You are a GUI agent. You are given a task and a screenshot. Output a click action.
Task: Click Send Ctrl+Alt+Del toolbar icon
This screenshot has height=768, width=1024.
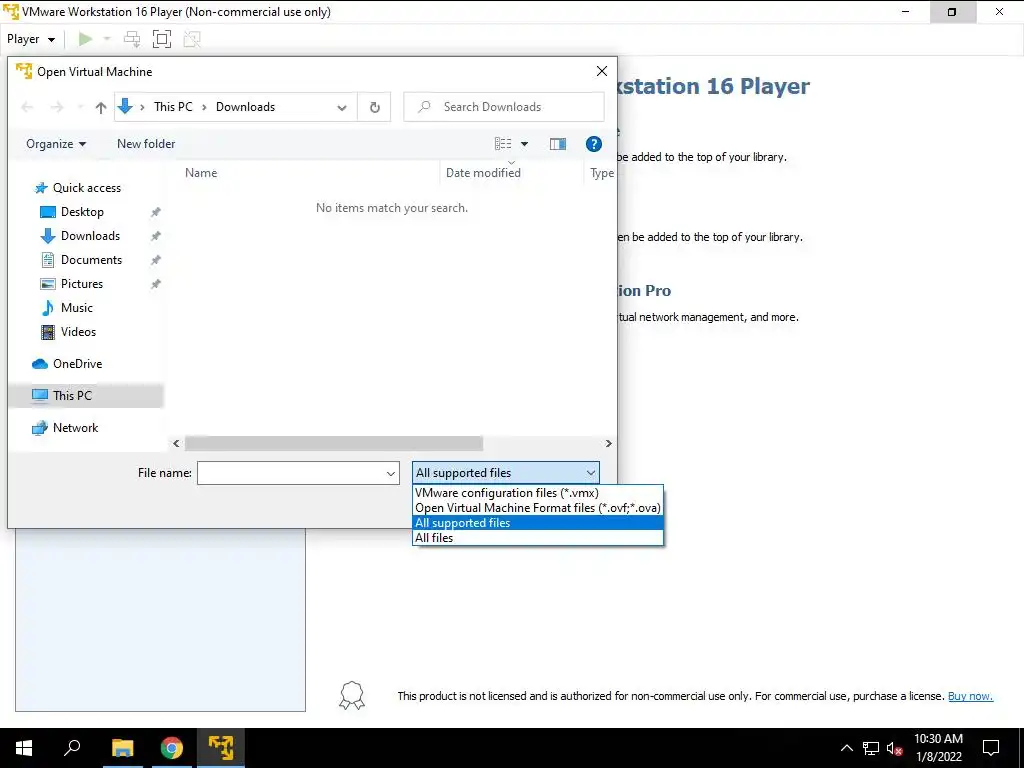(132, 39)
